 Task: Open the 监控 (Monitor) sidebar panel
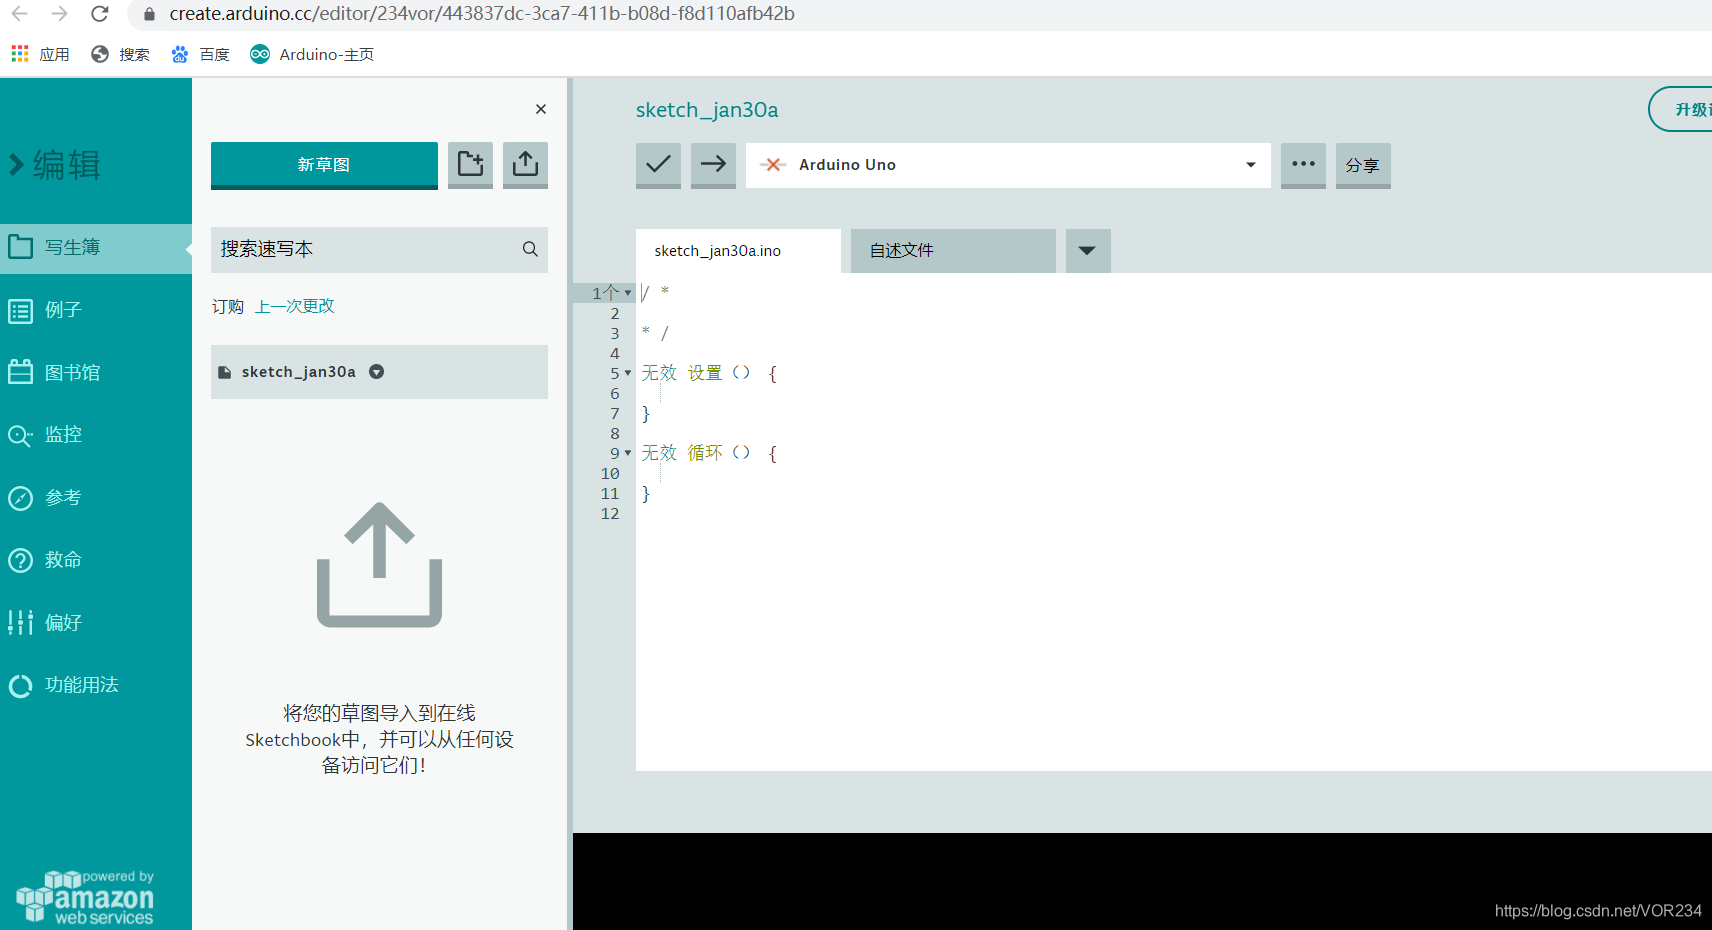(x=63, y=434)
